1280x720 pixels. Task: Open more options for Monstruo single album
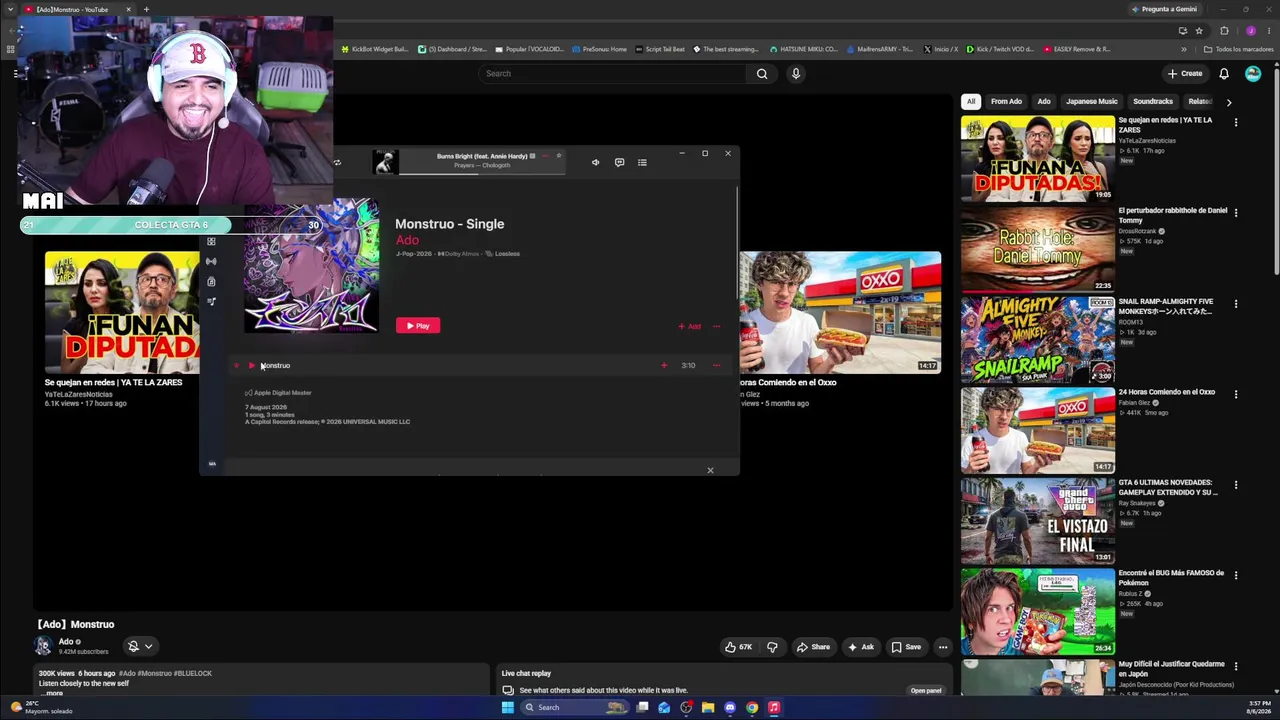coord(716,326)
